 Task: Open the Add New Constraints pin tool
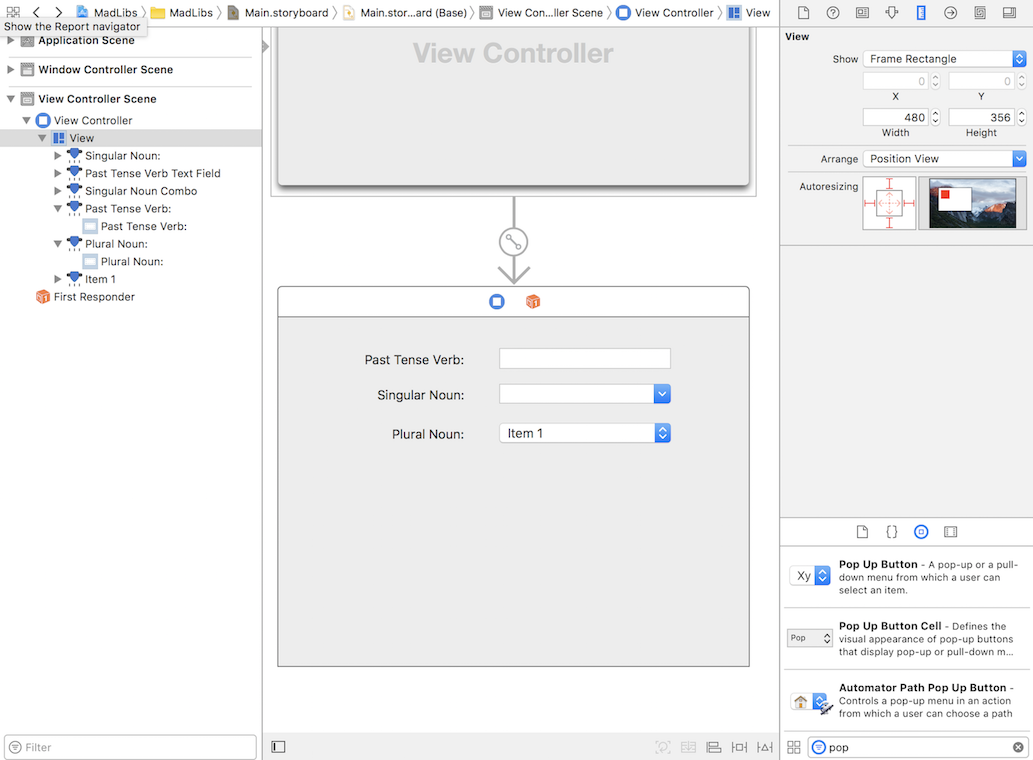click(x=738, y=746)
